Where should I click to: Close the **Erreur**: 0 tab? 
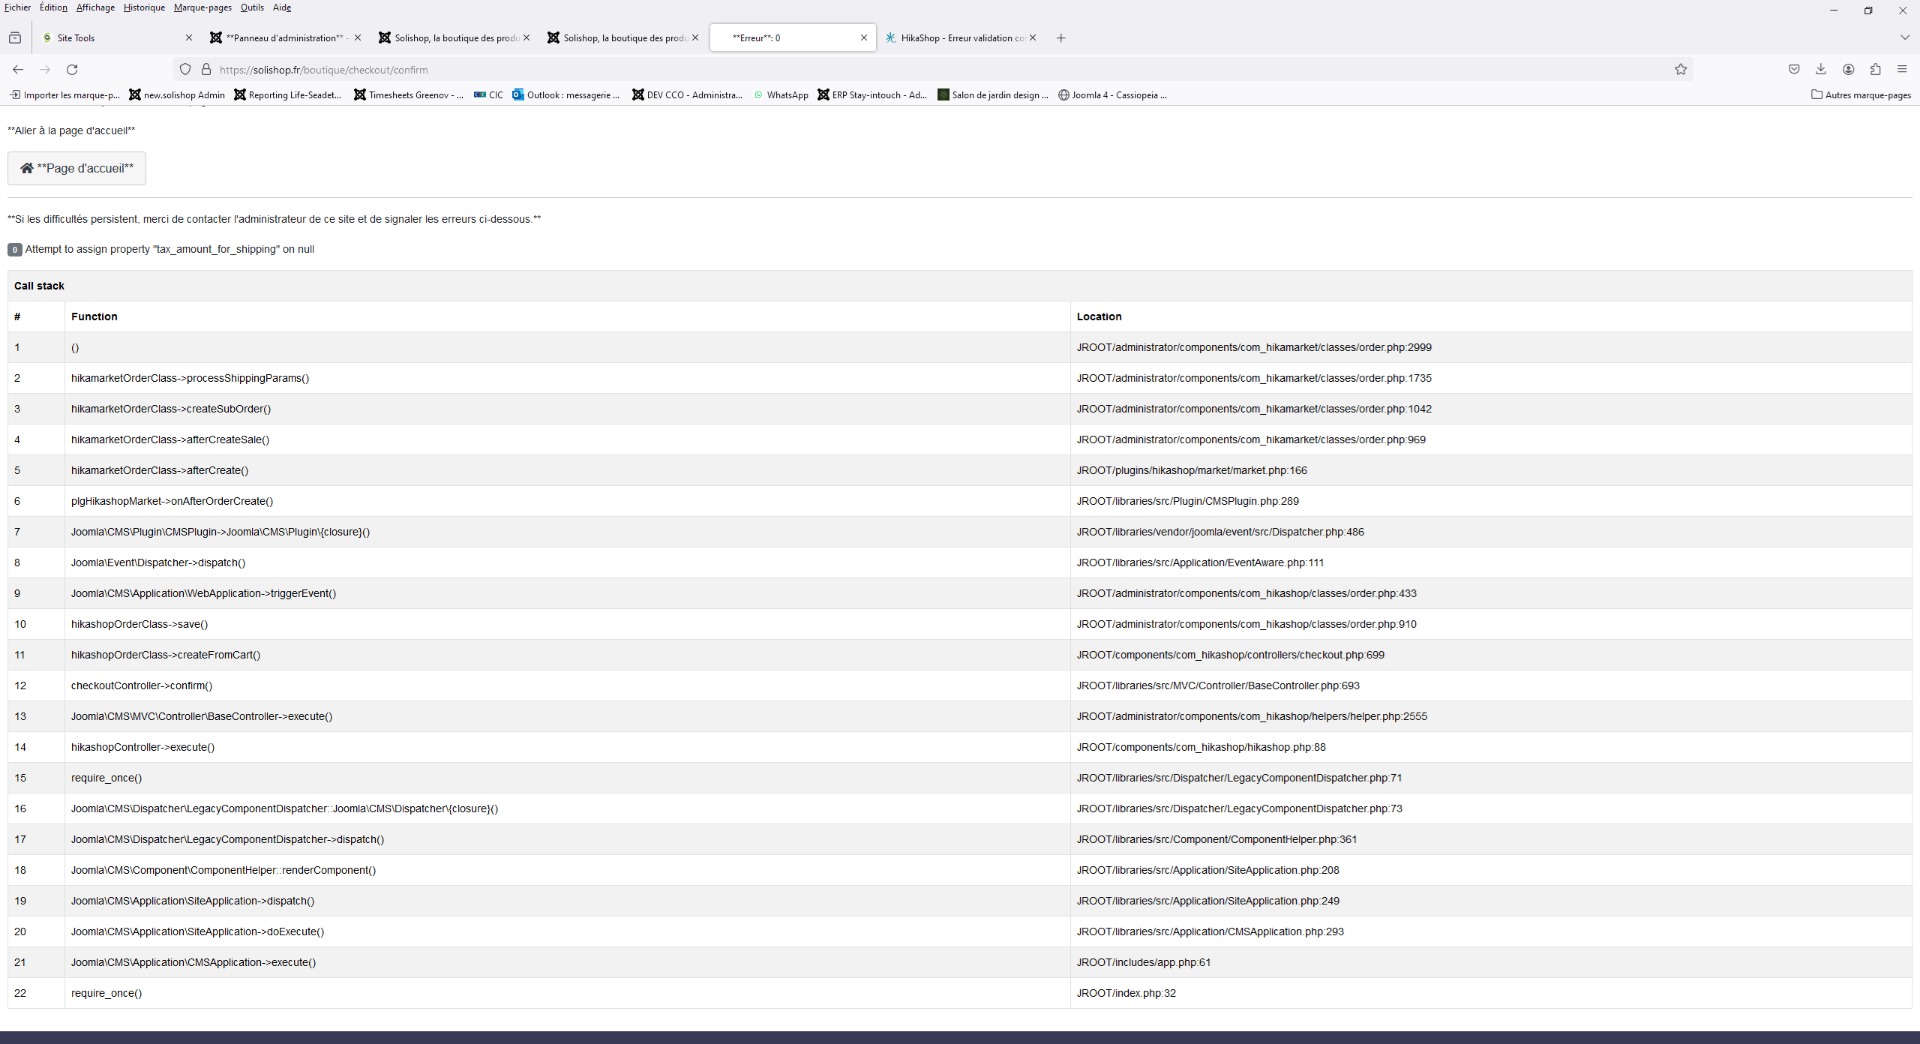(864, 38)
